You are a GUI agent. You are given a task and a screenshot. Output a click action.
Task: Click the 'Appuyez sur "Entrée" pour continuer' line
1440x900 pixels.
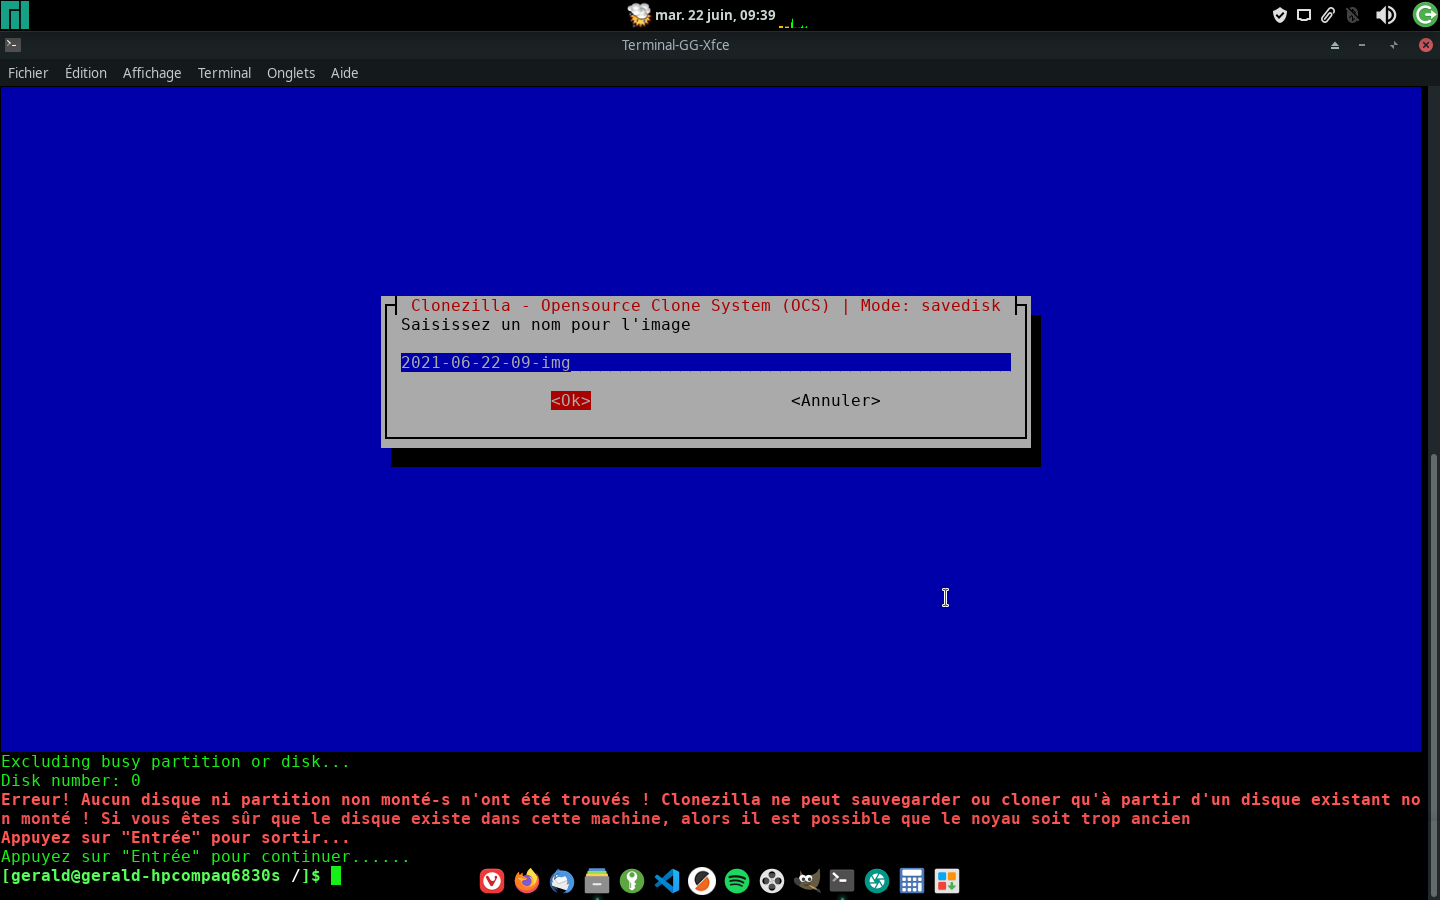(x=206, y=857)
